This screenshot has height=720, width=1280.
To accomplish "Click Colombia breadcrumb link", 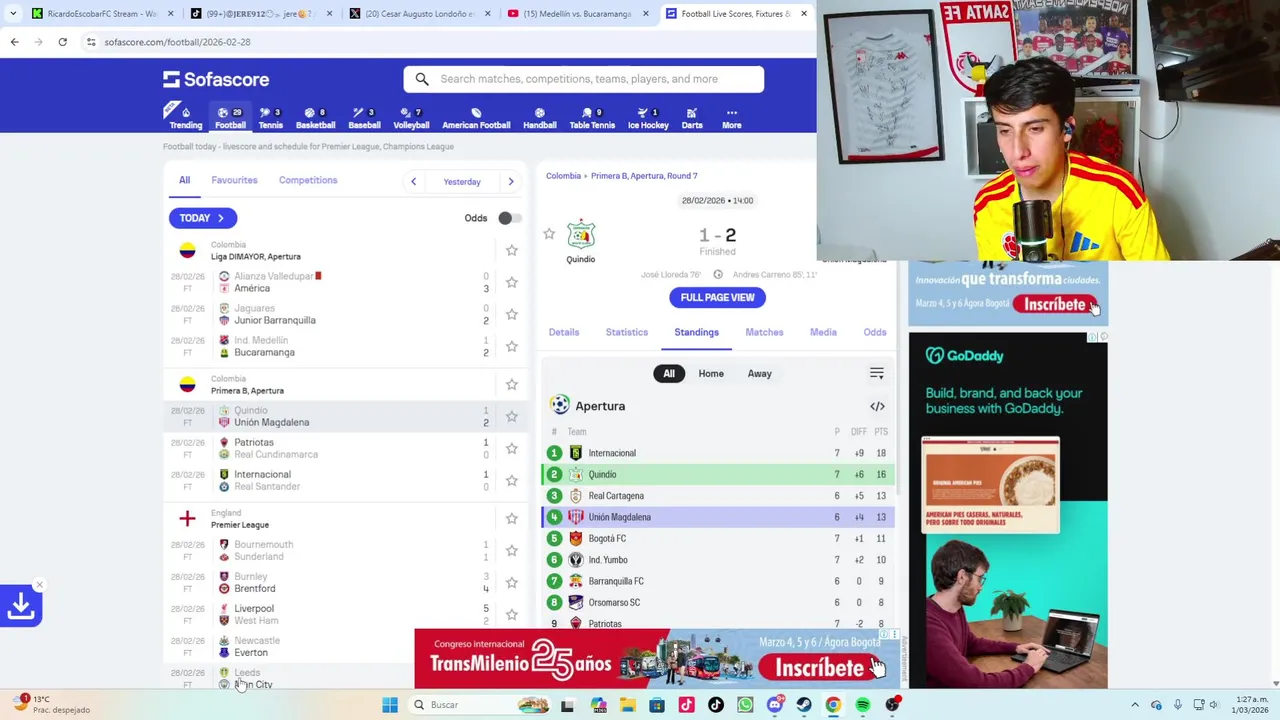I will [x=563, y=176].
